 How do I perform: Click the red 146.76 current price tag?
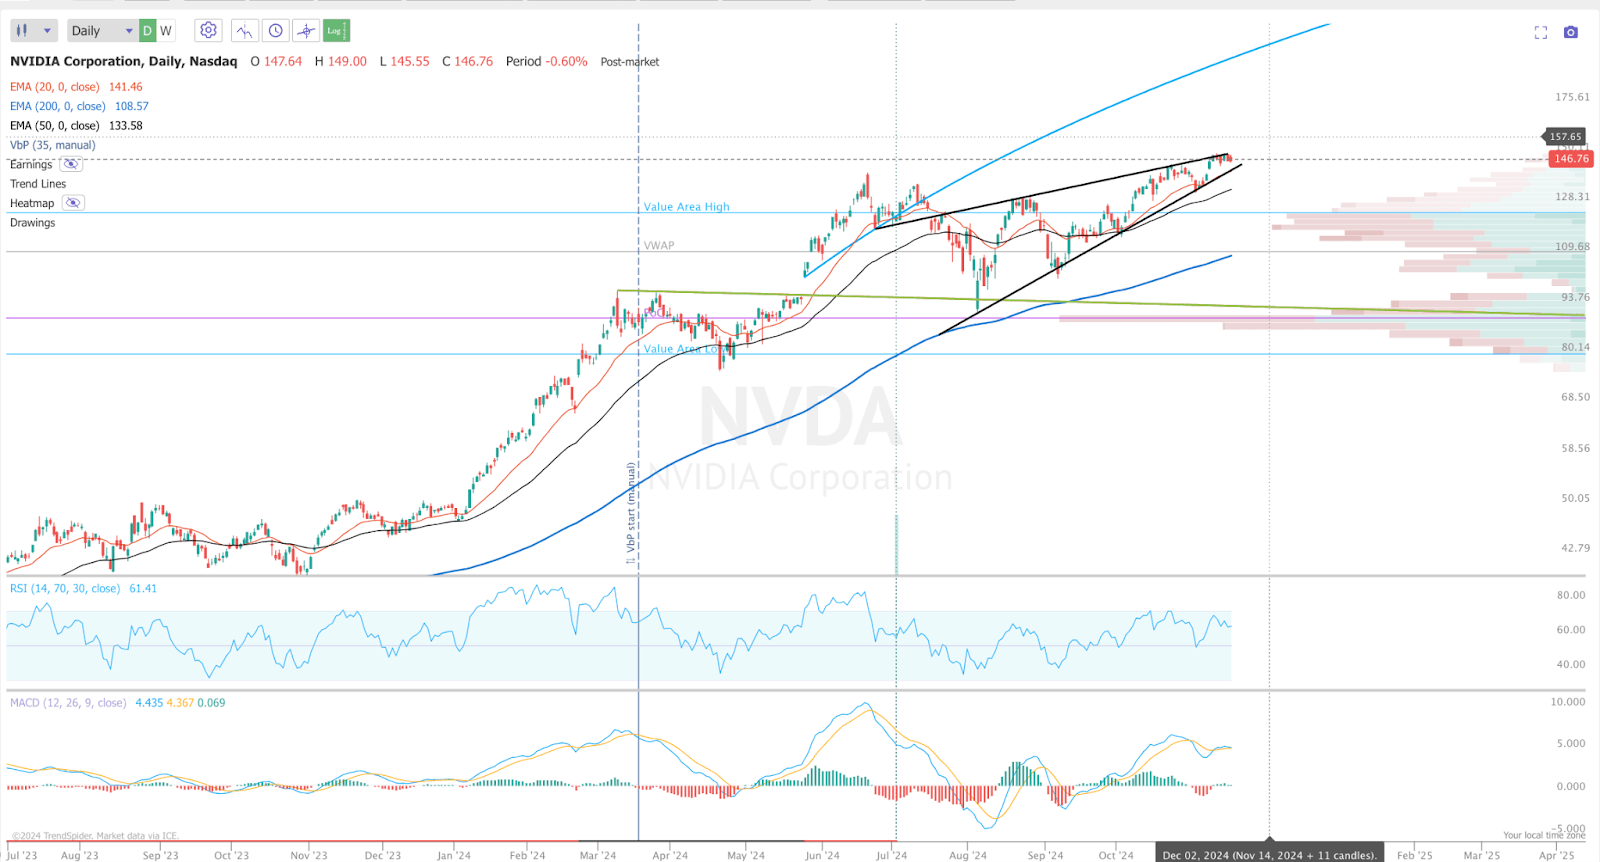point(1571,159)
